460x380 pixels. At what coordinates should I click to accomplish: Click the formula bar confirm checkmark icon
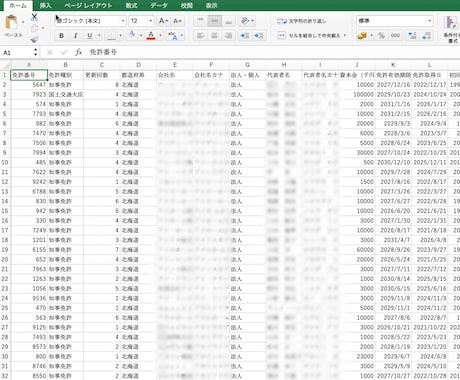(64, 52)
